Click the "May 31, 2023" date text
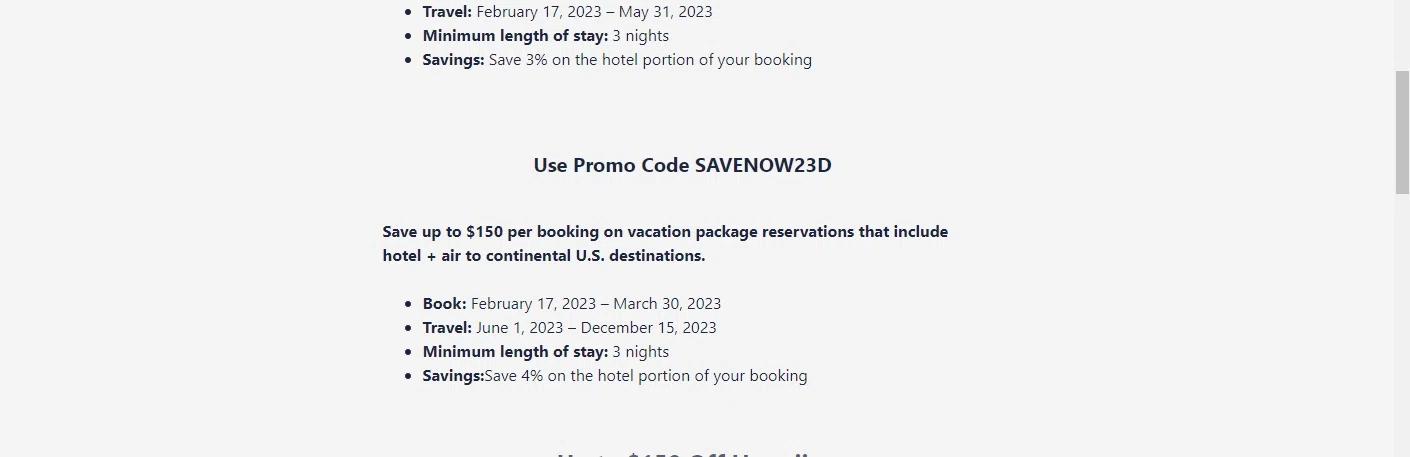Viewport: 1410px width, 457px height. [665, 12]
